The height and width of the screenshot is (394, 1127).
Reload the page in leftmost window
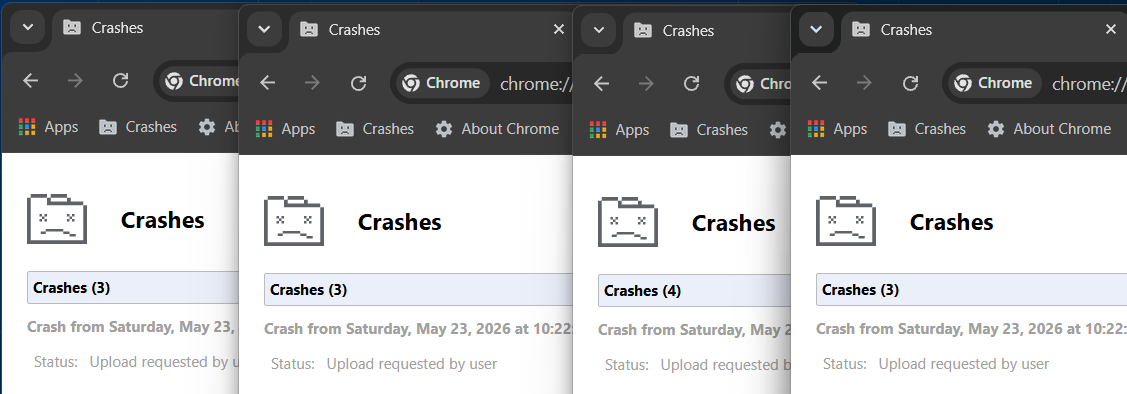[x=121, y=81]
